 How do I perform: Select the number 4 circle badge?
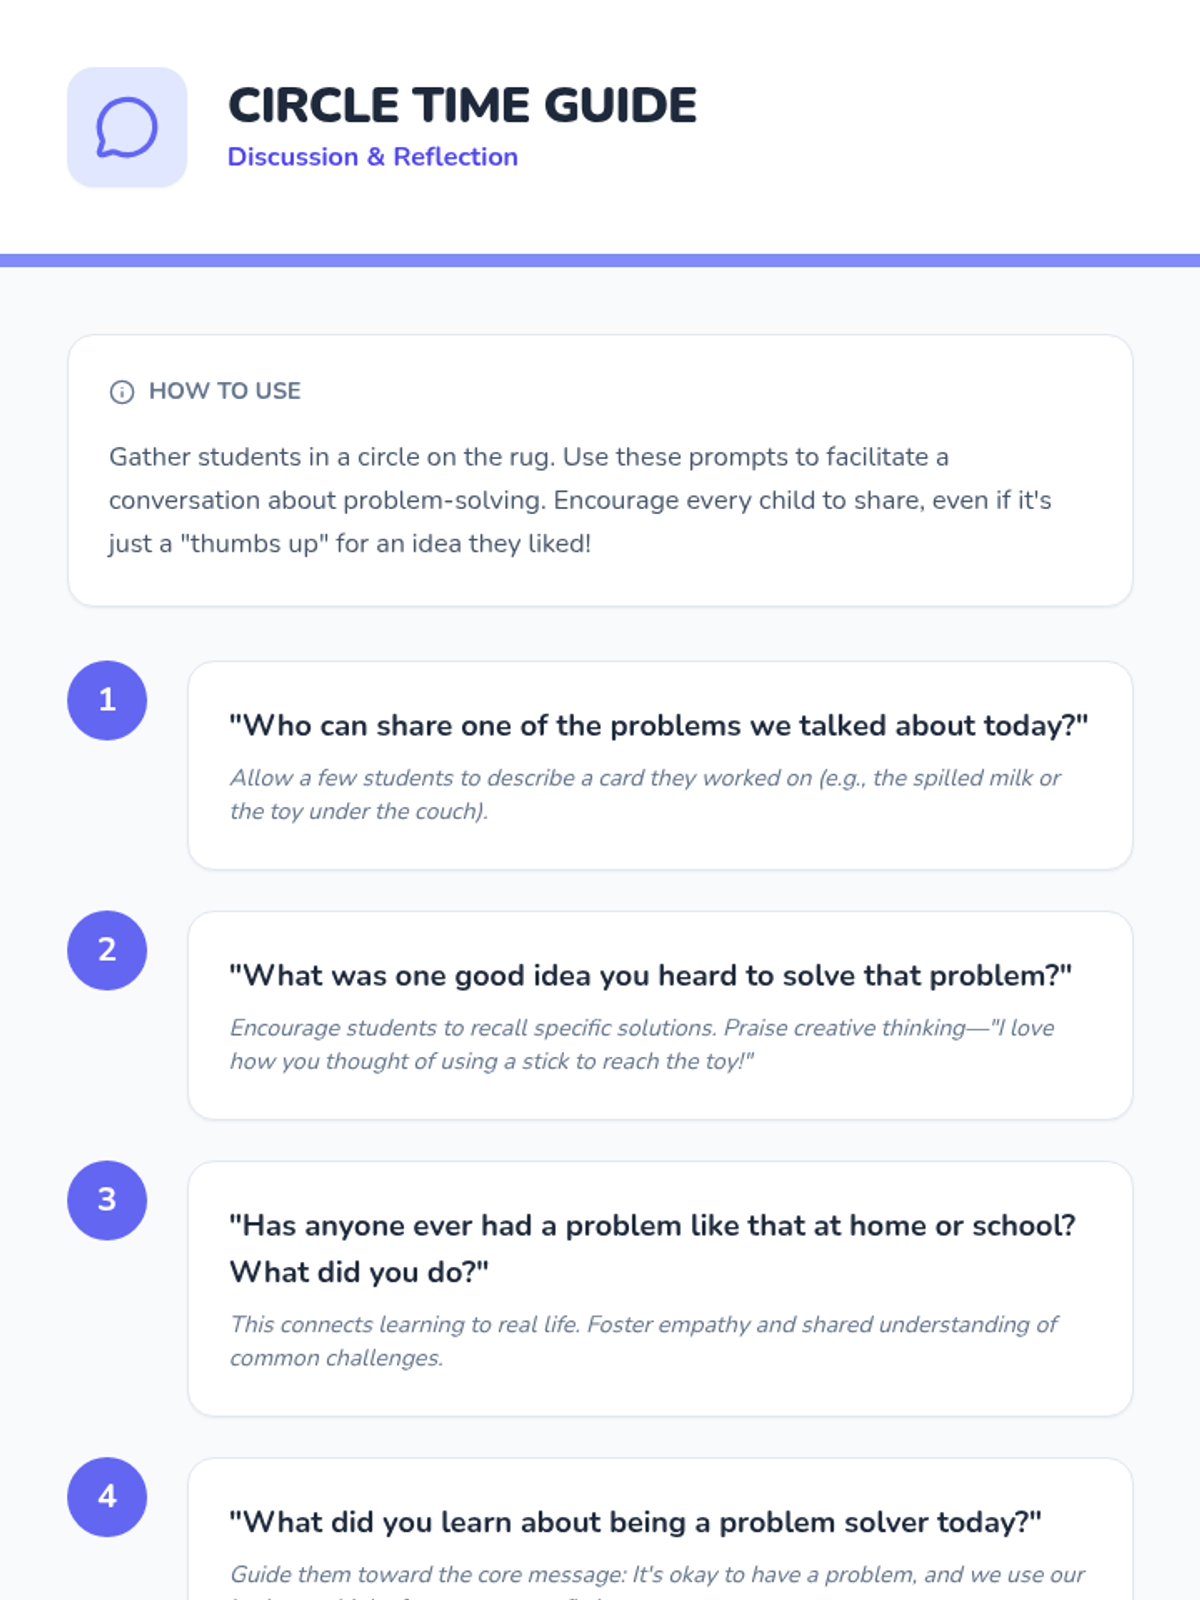coord(107,1497)
